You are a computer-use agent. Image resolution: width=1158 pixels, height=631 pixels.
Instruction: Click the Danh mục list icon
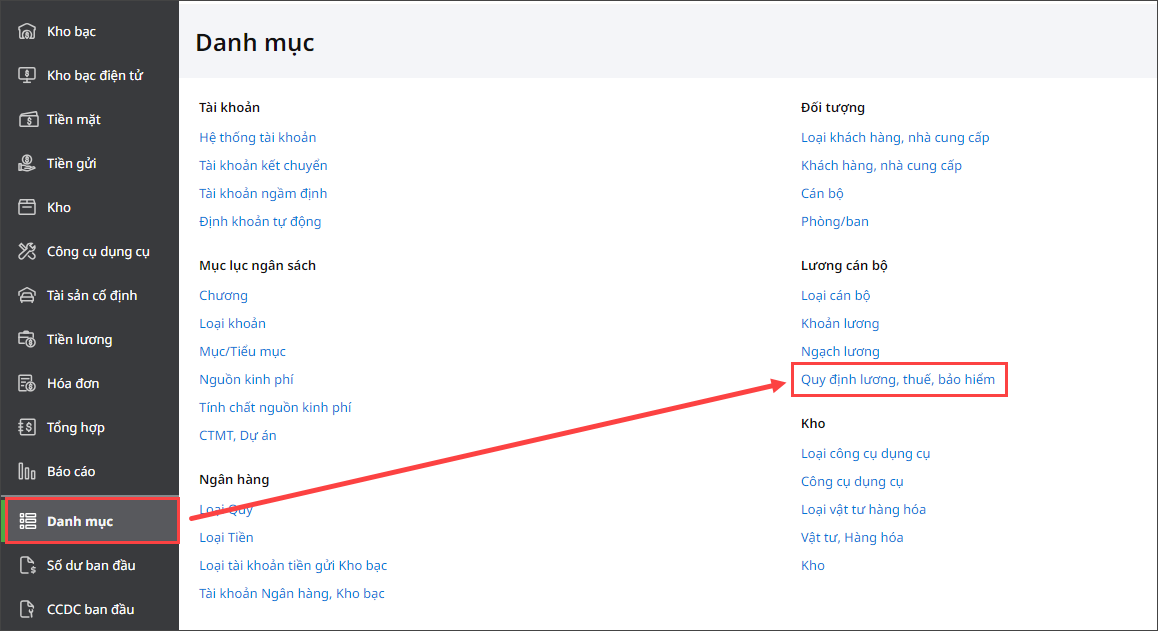click(x=27, y=521)
